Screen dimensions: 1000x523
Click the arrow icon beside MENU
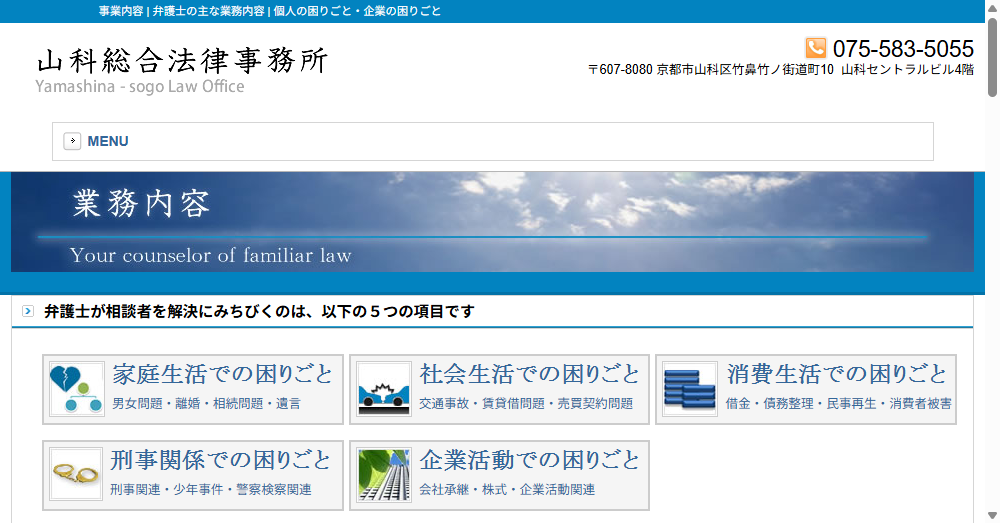(72, 141)
